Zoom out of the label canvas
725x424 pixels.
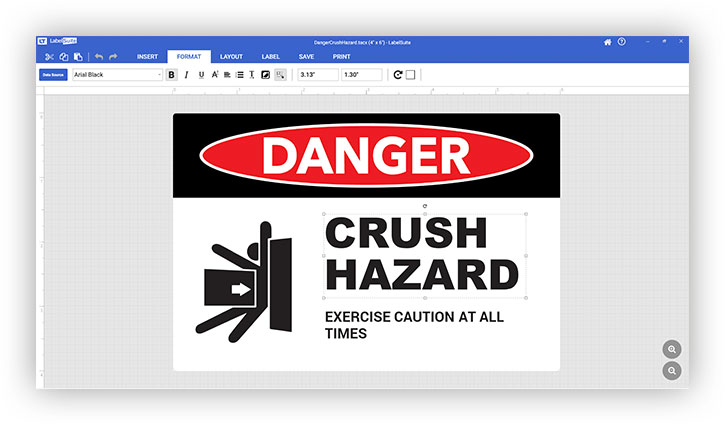click(x=672, y=371)
